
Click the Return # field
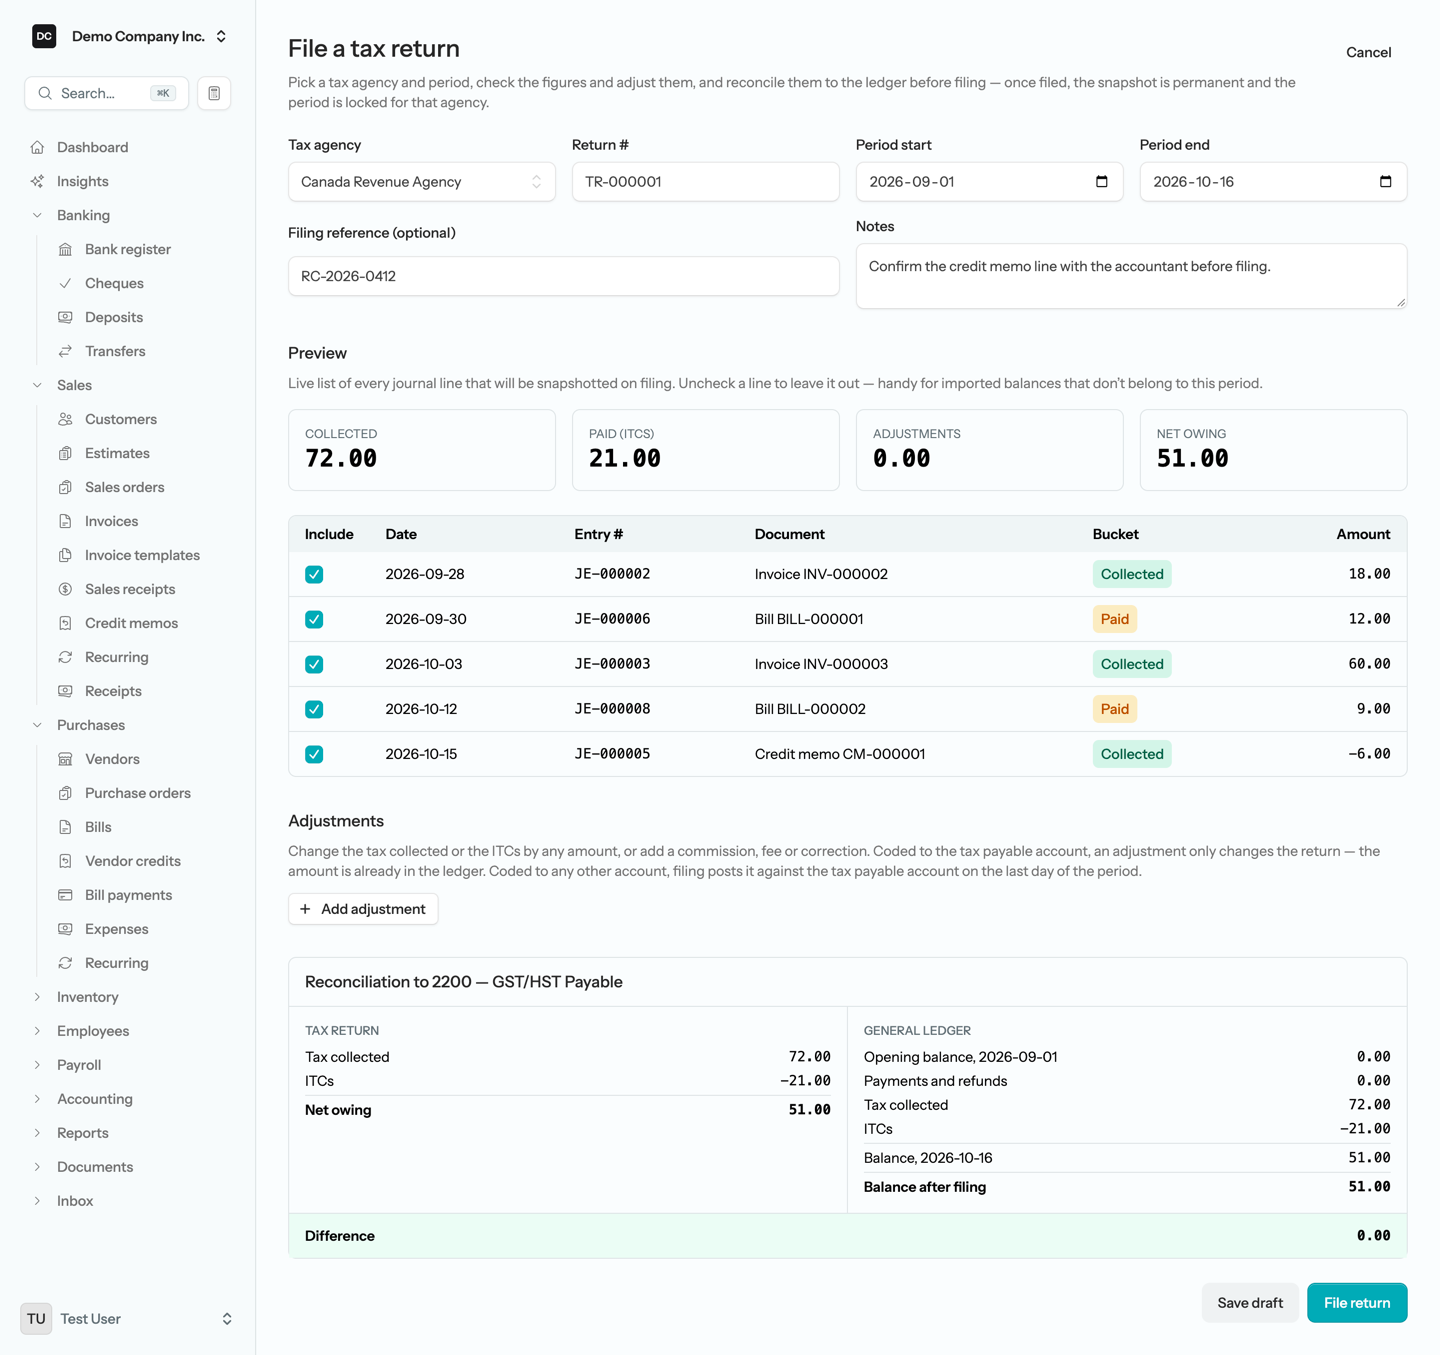(x=706, y=182)
